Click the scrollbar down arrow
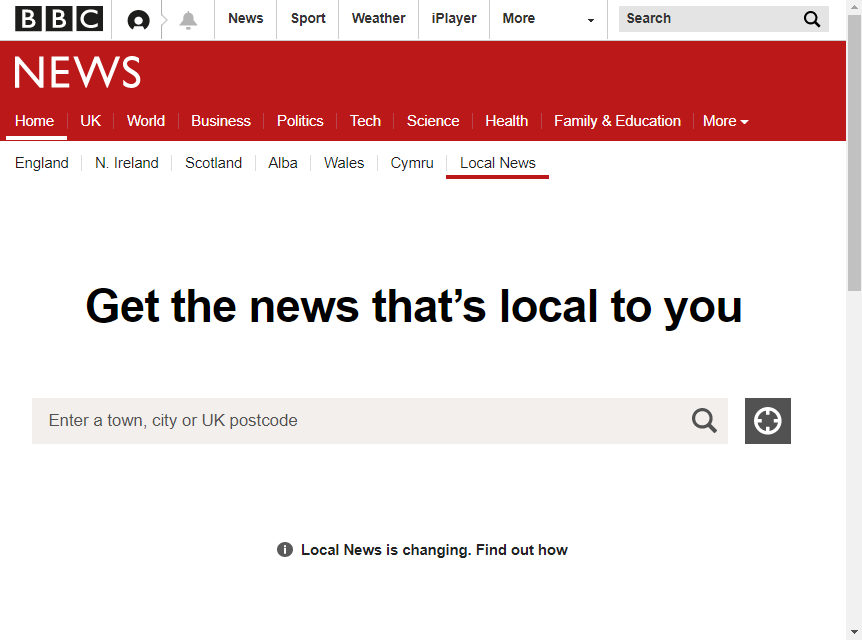This screenshot has width=862, height=640. pos(854,632)
